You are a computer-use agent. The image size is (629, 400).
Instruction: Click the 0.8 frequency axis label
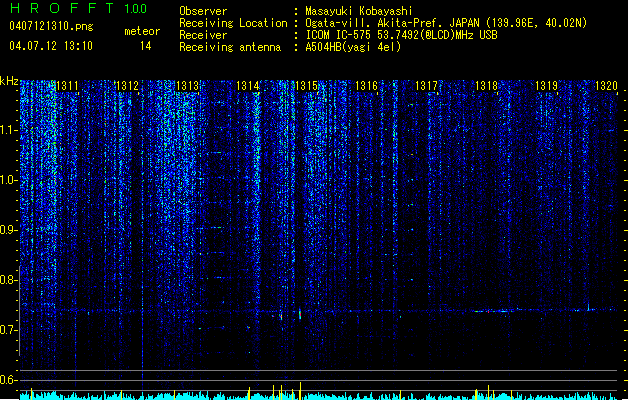8,280
